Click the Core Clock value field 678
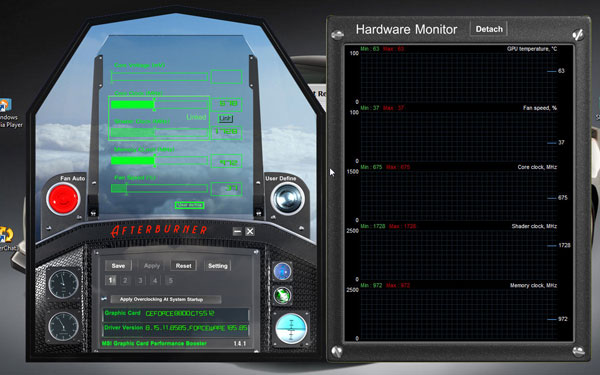Image resolution: width=600 pixels, height=375 pixels. pos(226,104)
